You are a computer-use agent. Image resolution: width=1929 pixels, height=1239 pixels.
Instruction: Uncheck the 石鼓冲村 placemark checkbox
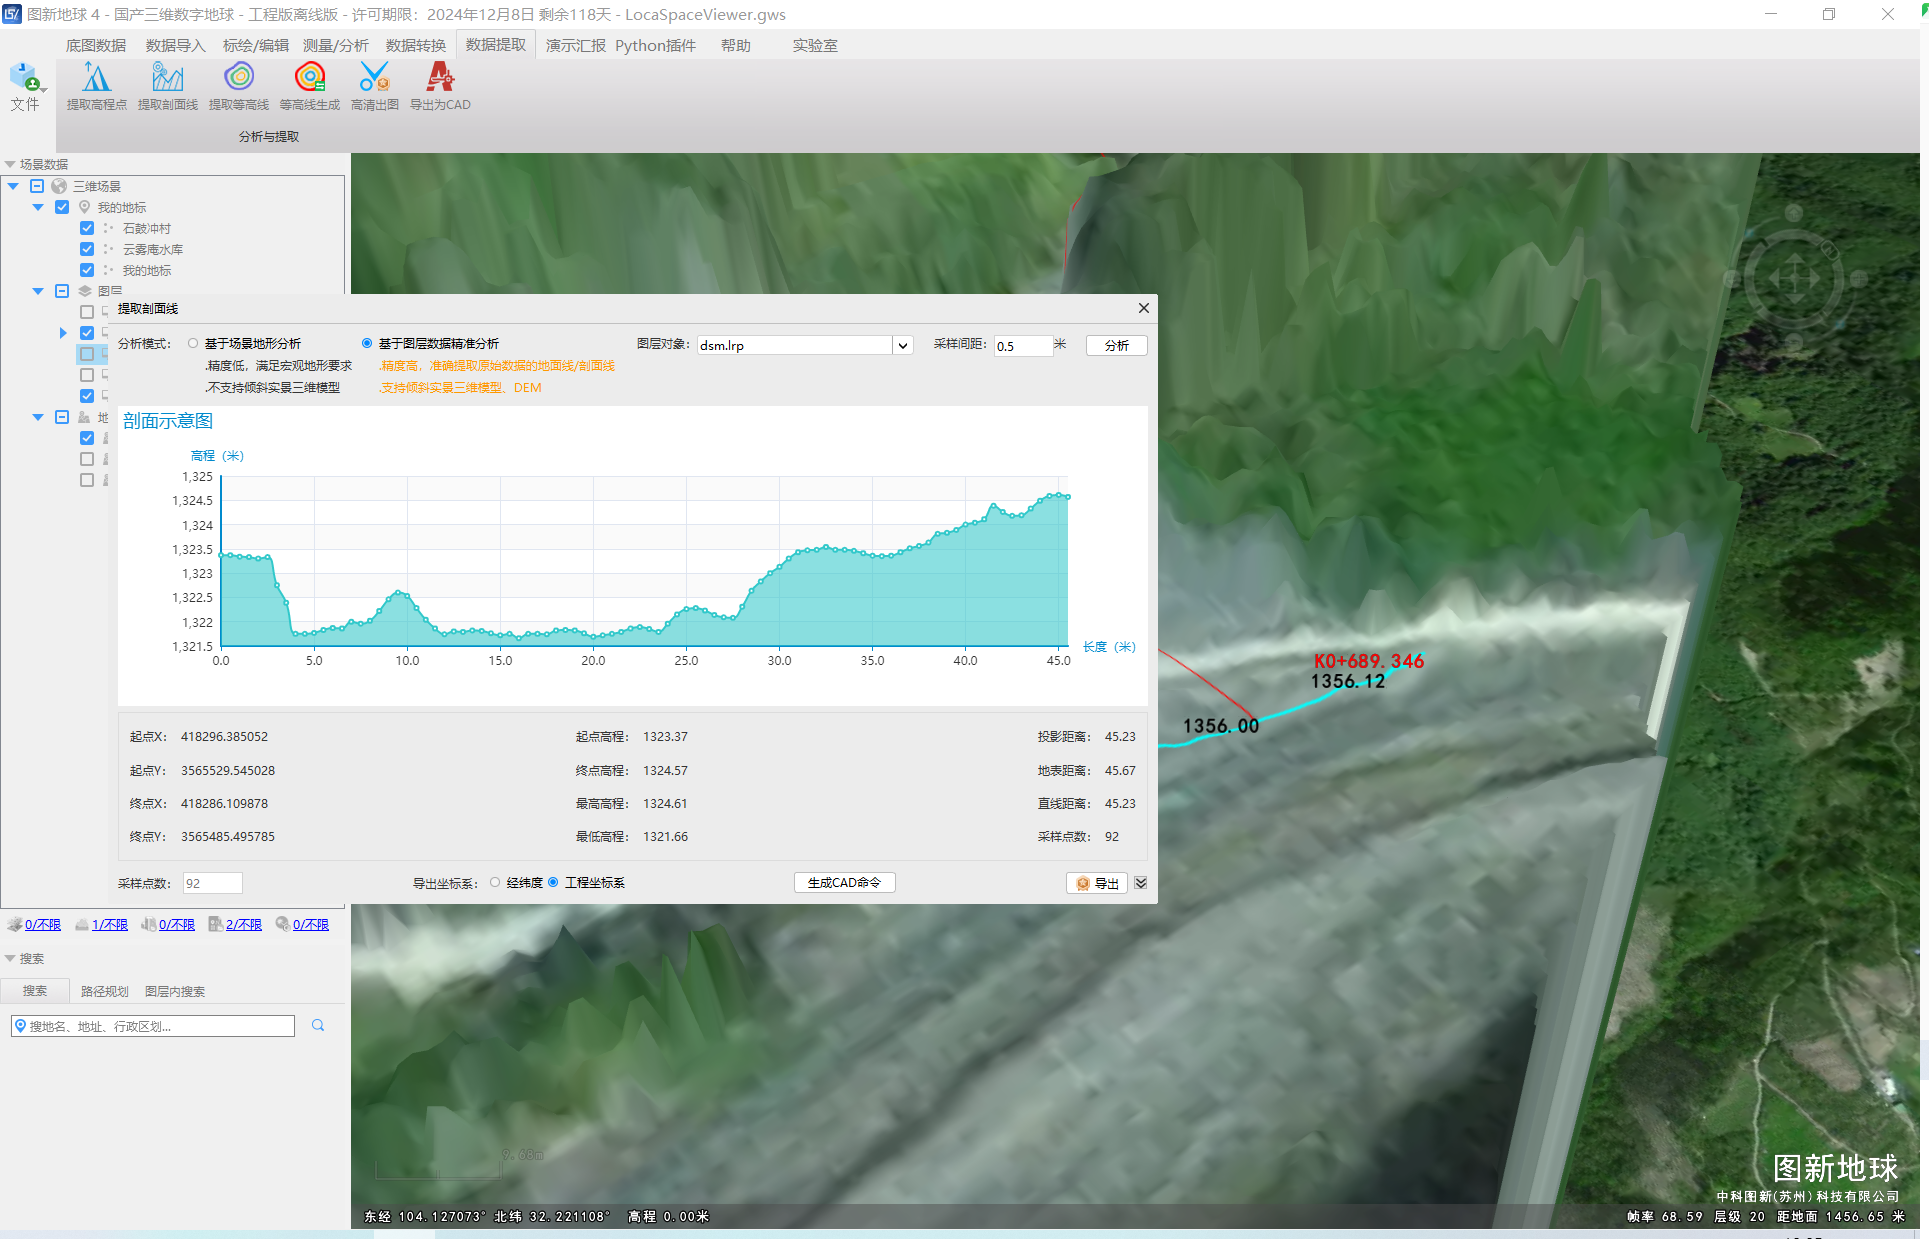pyautogui.click(x=87, y=228)
